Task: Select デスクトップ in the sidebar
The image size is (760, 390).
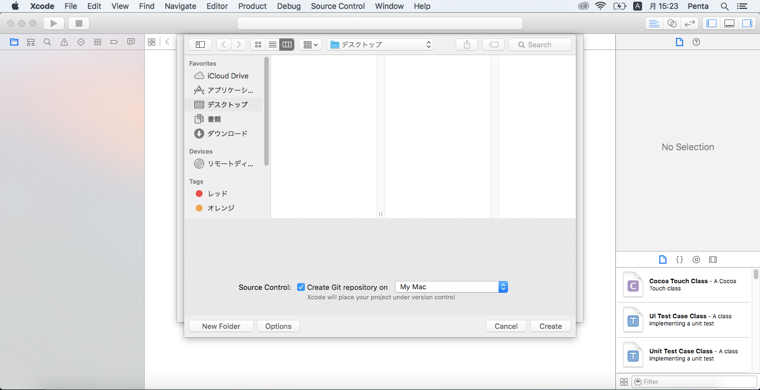Action: [223, 105]
